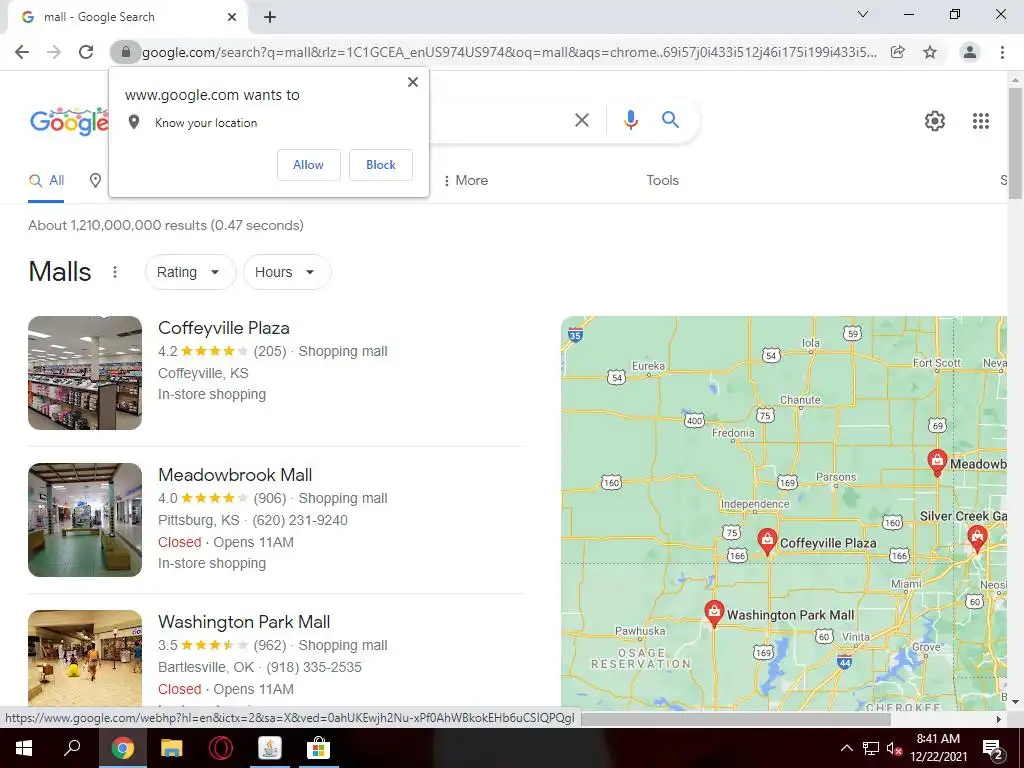Open a new tab with plus button

coord(270,17)
